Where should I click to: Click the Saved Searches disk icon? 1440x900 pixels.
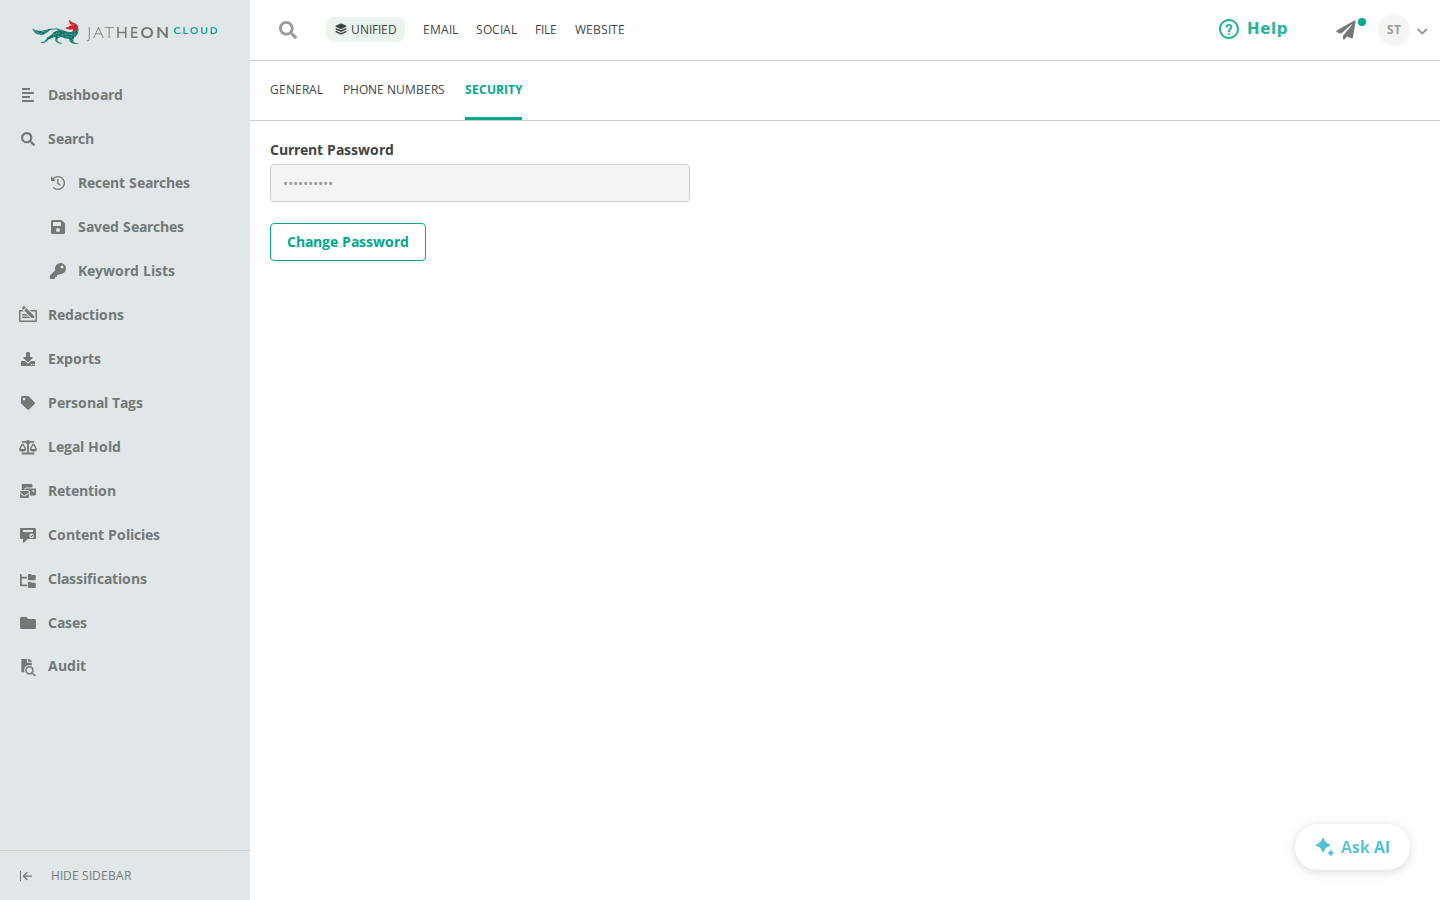click(x=58, y=227)
